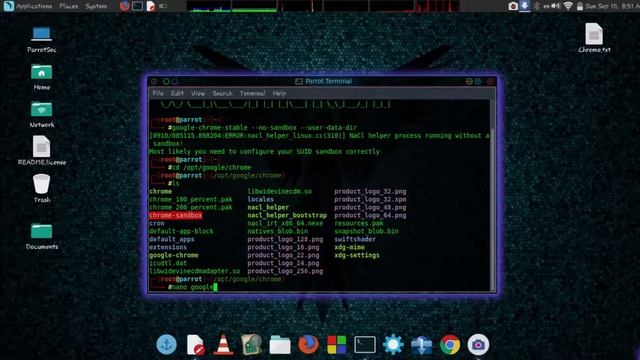Open the Terminal menu in menubar
The width and height of the screenshot is (640, 360).
(252, 93)
